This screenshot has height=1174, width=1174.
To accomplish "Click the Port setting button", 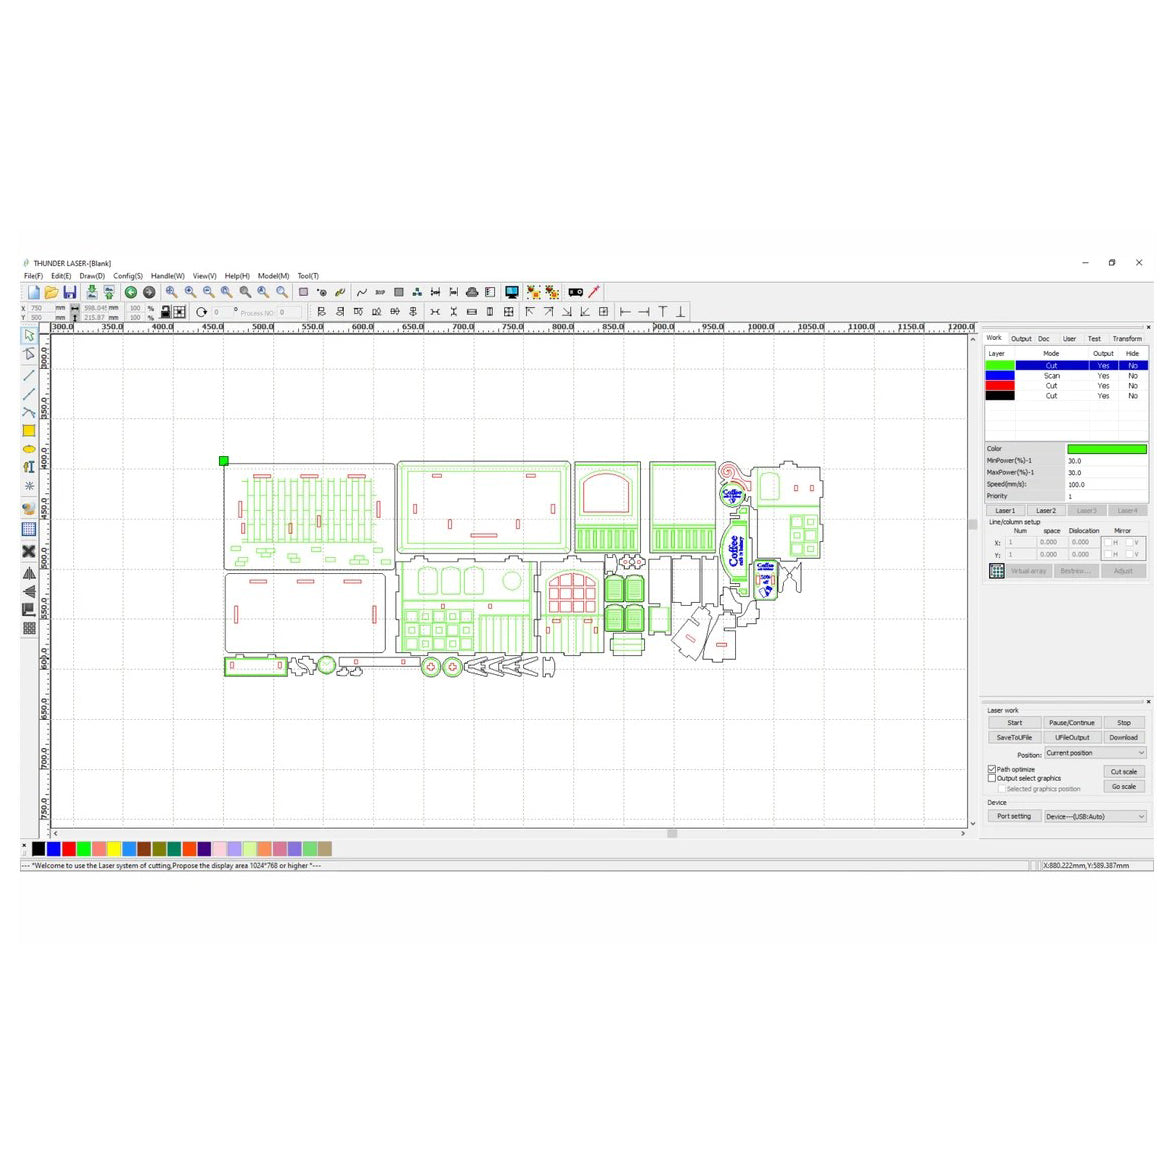I will tap(1014, 816).
